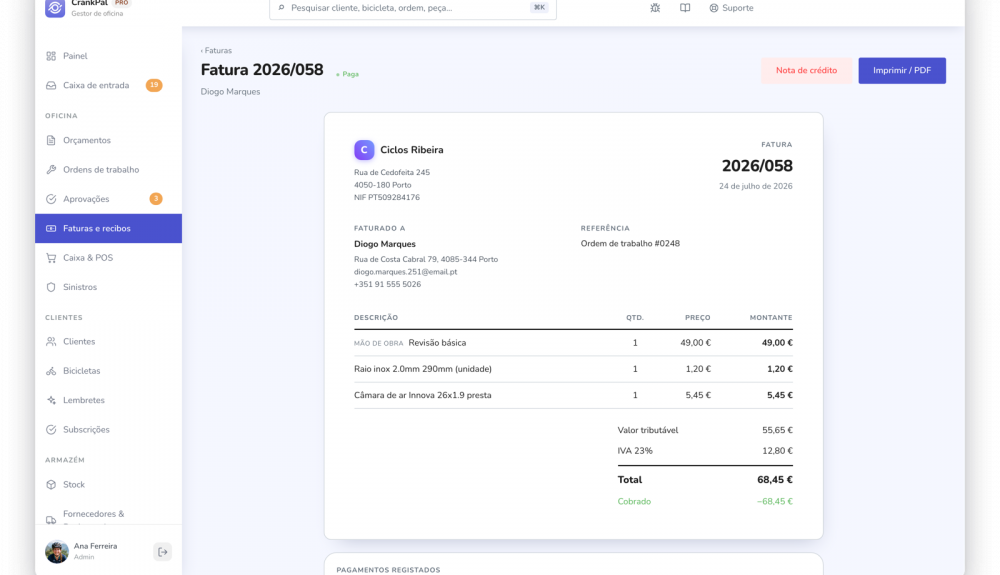Open the documentation book icon
This screenshot has height=575, width=1000.
tap(685, 8)
